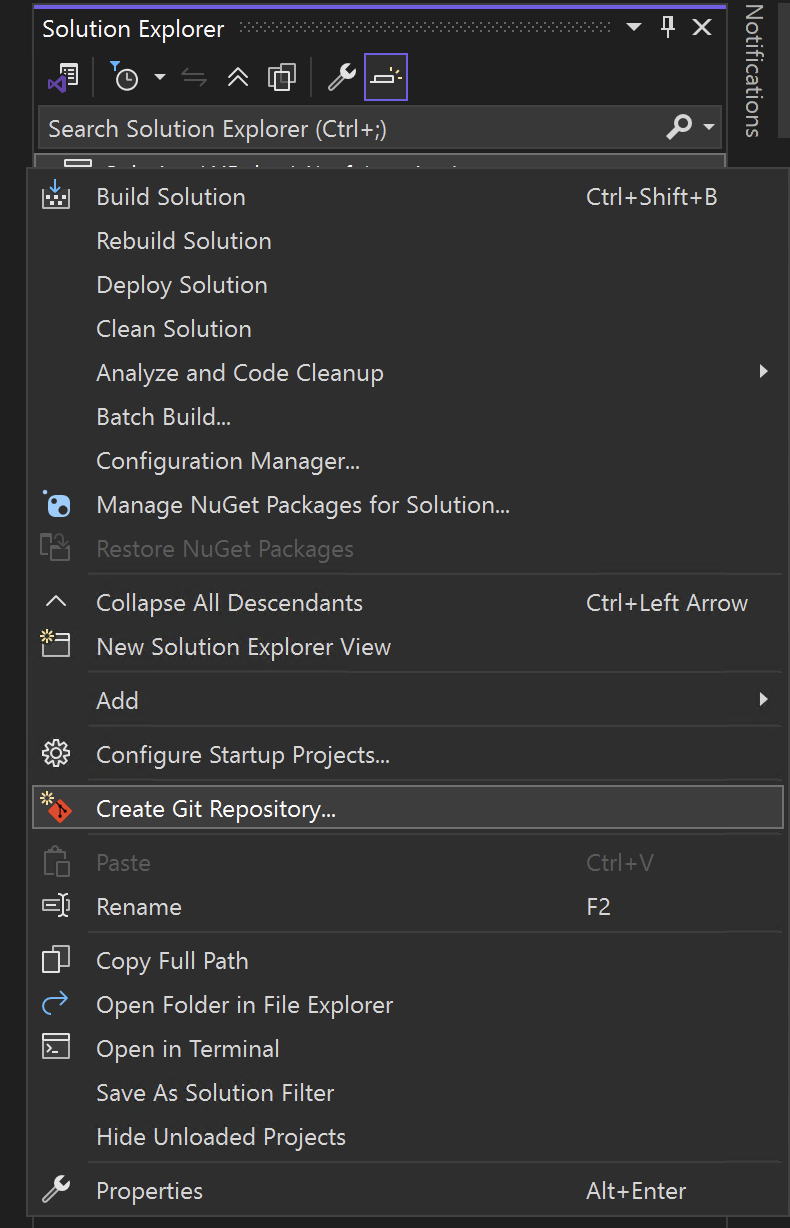Collapse all items using the Collapse All icon
Viewport: 790px width, 1228px height.
point(237,77)
